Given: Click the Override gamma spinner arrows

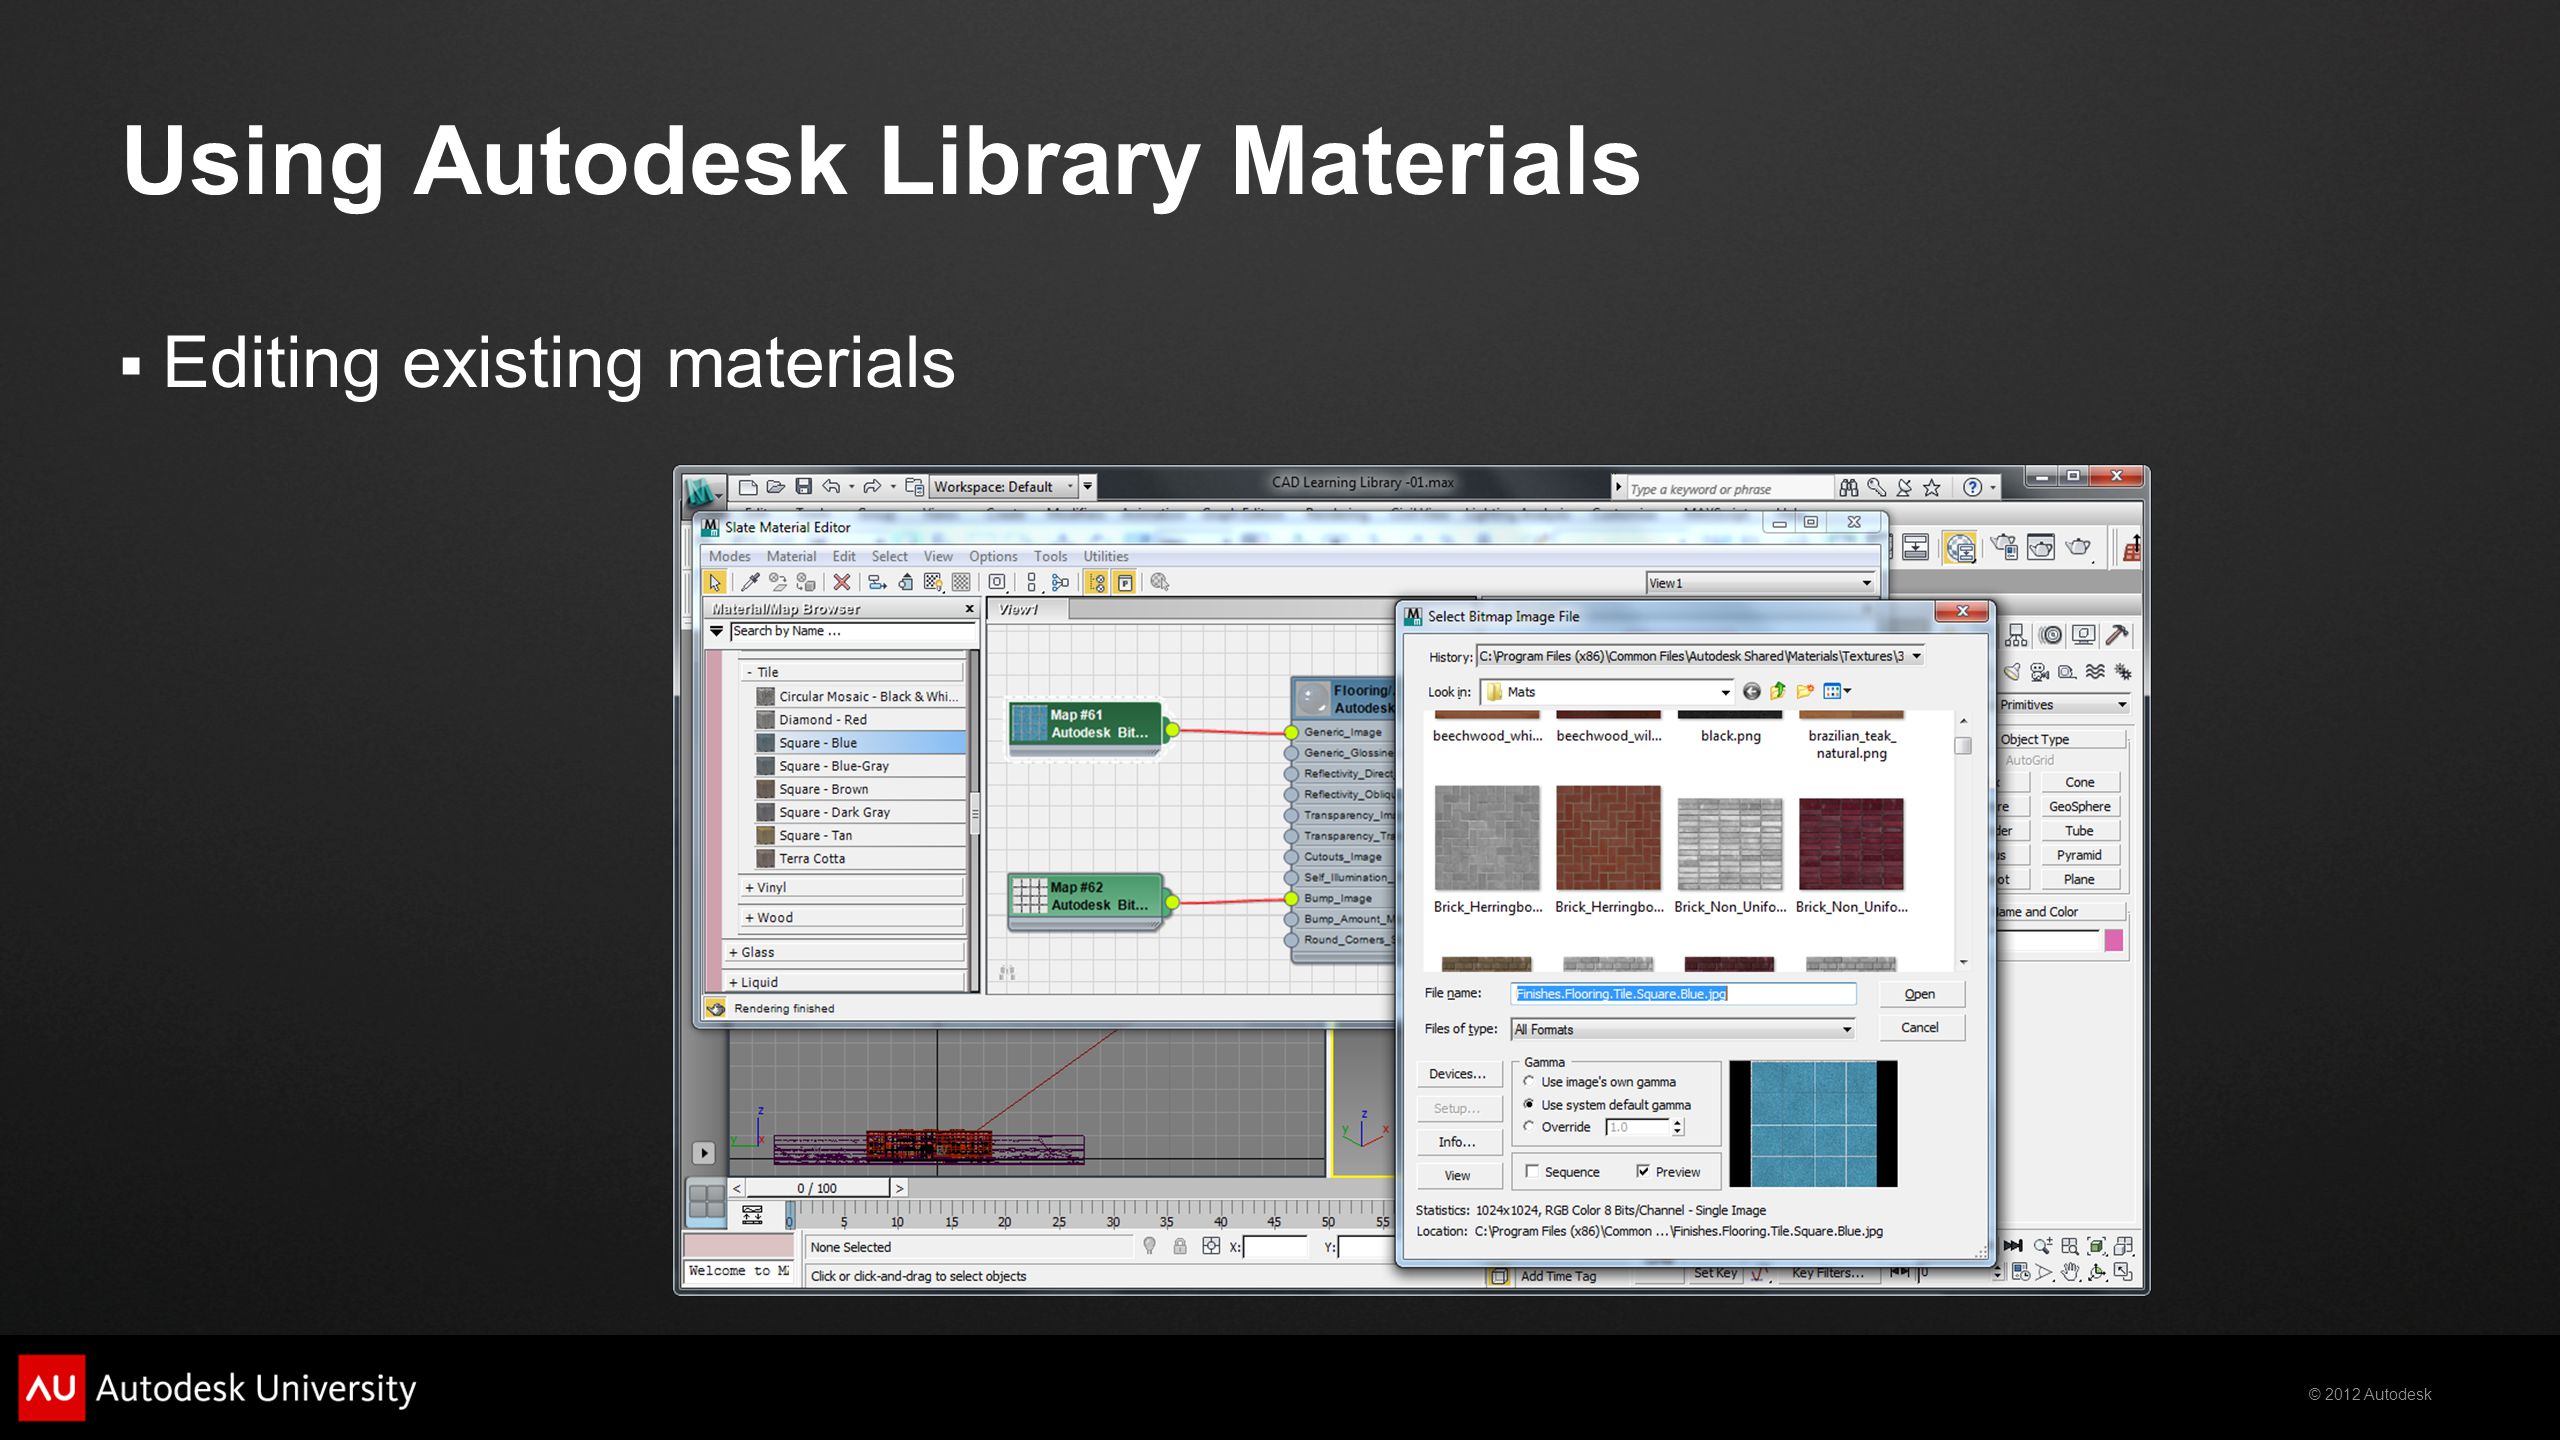Looking at the screenshot, I should (1678, 1127).
